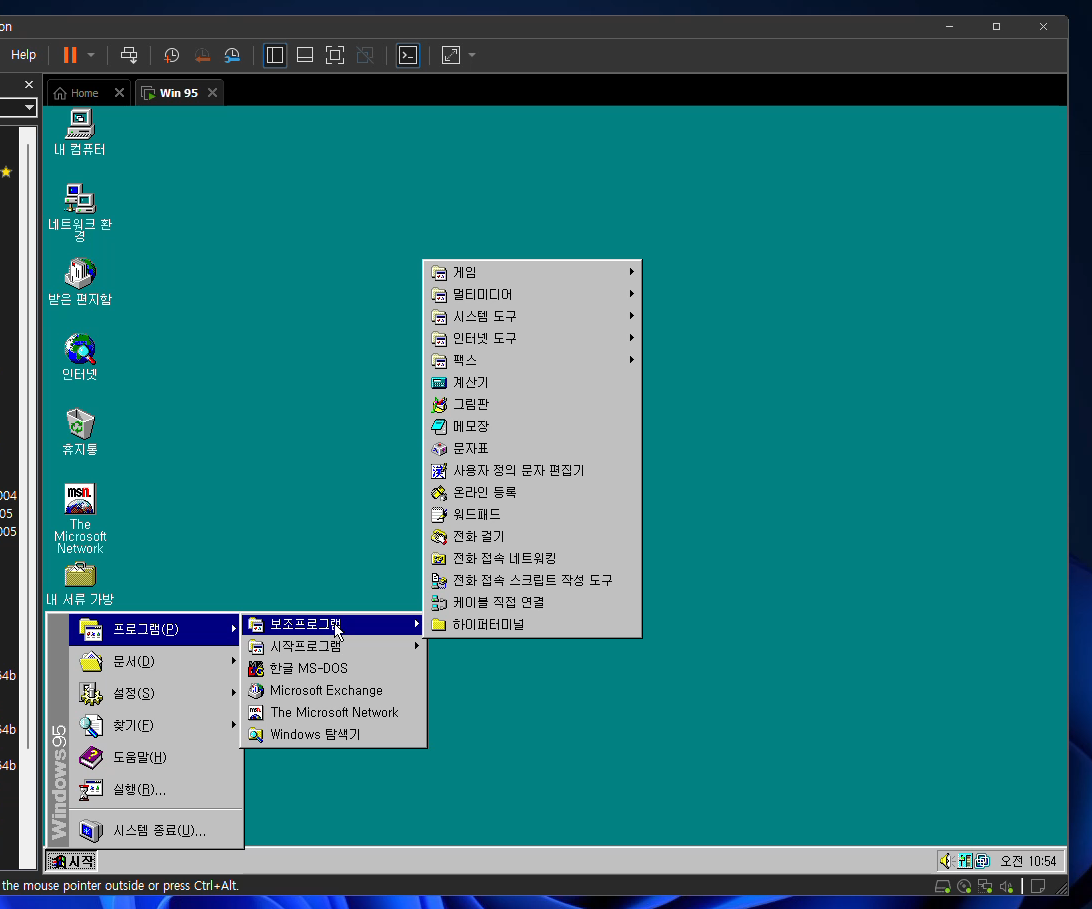Toggle the library sidebar view
Image resolution: width=1092 pixels, height=909 pixels.
[275, 55]
